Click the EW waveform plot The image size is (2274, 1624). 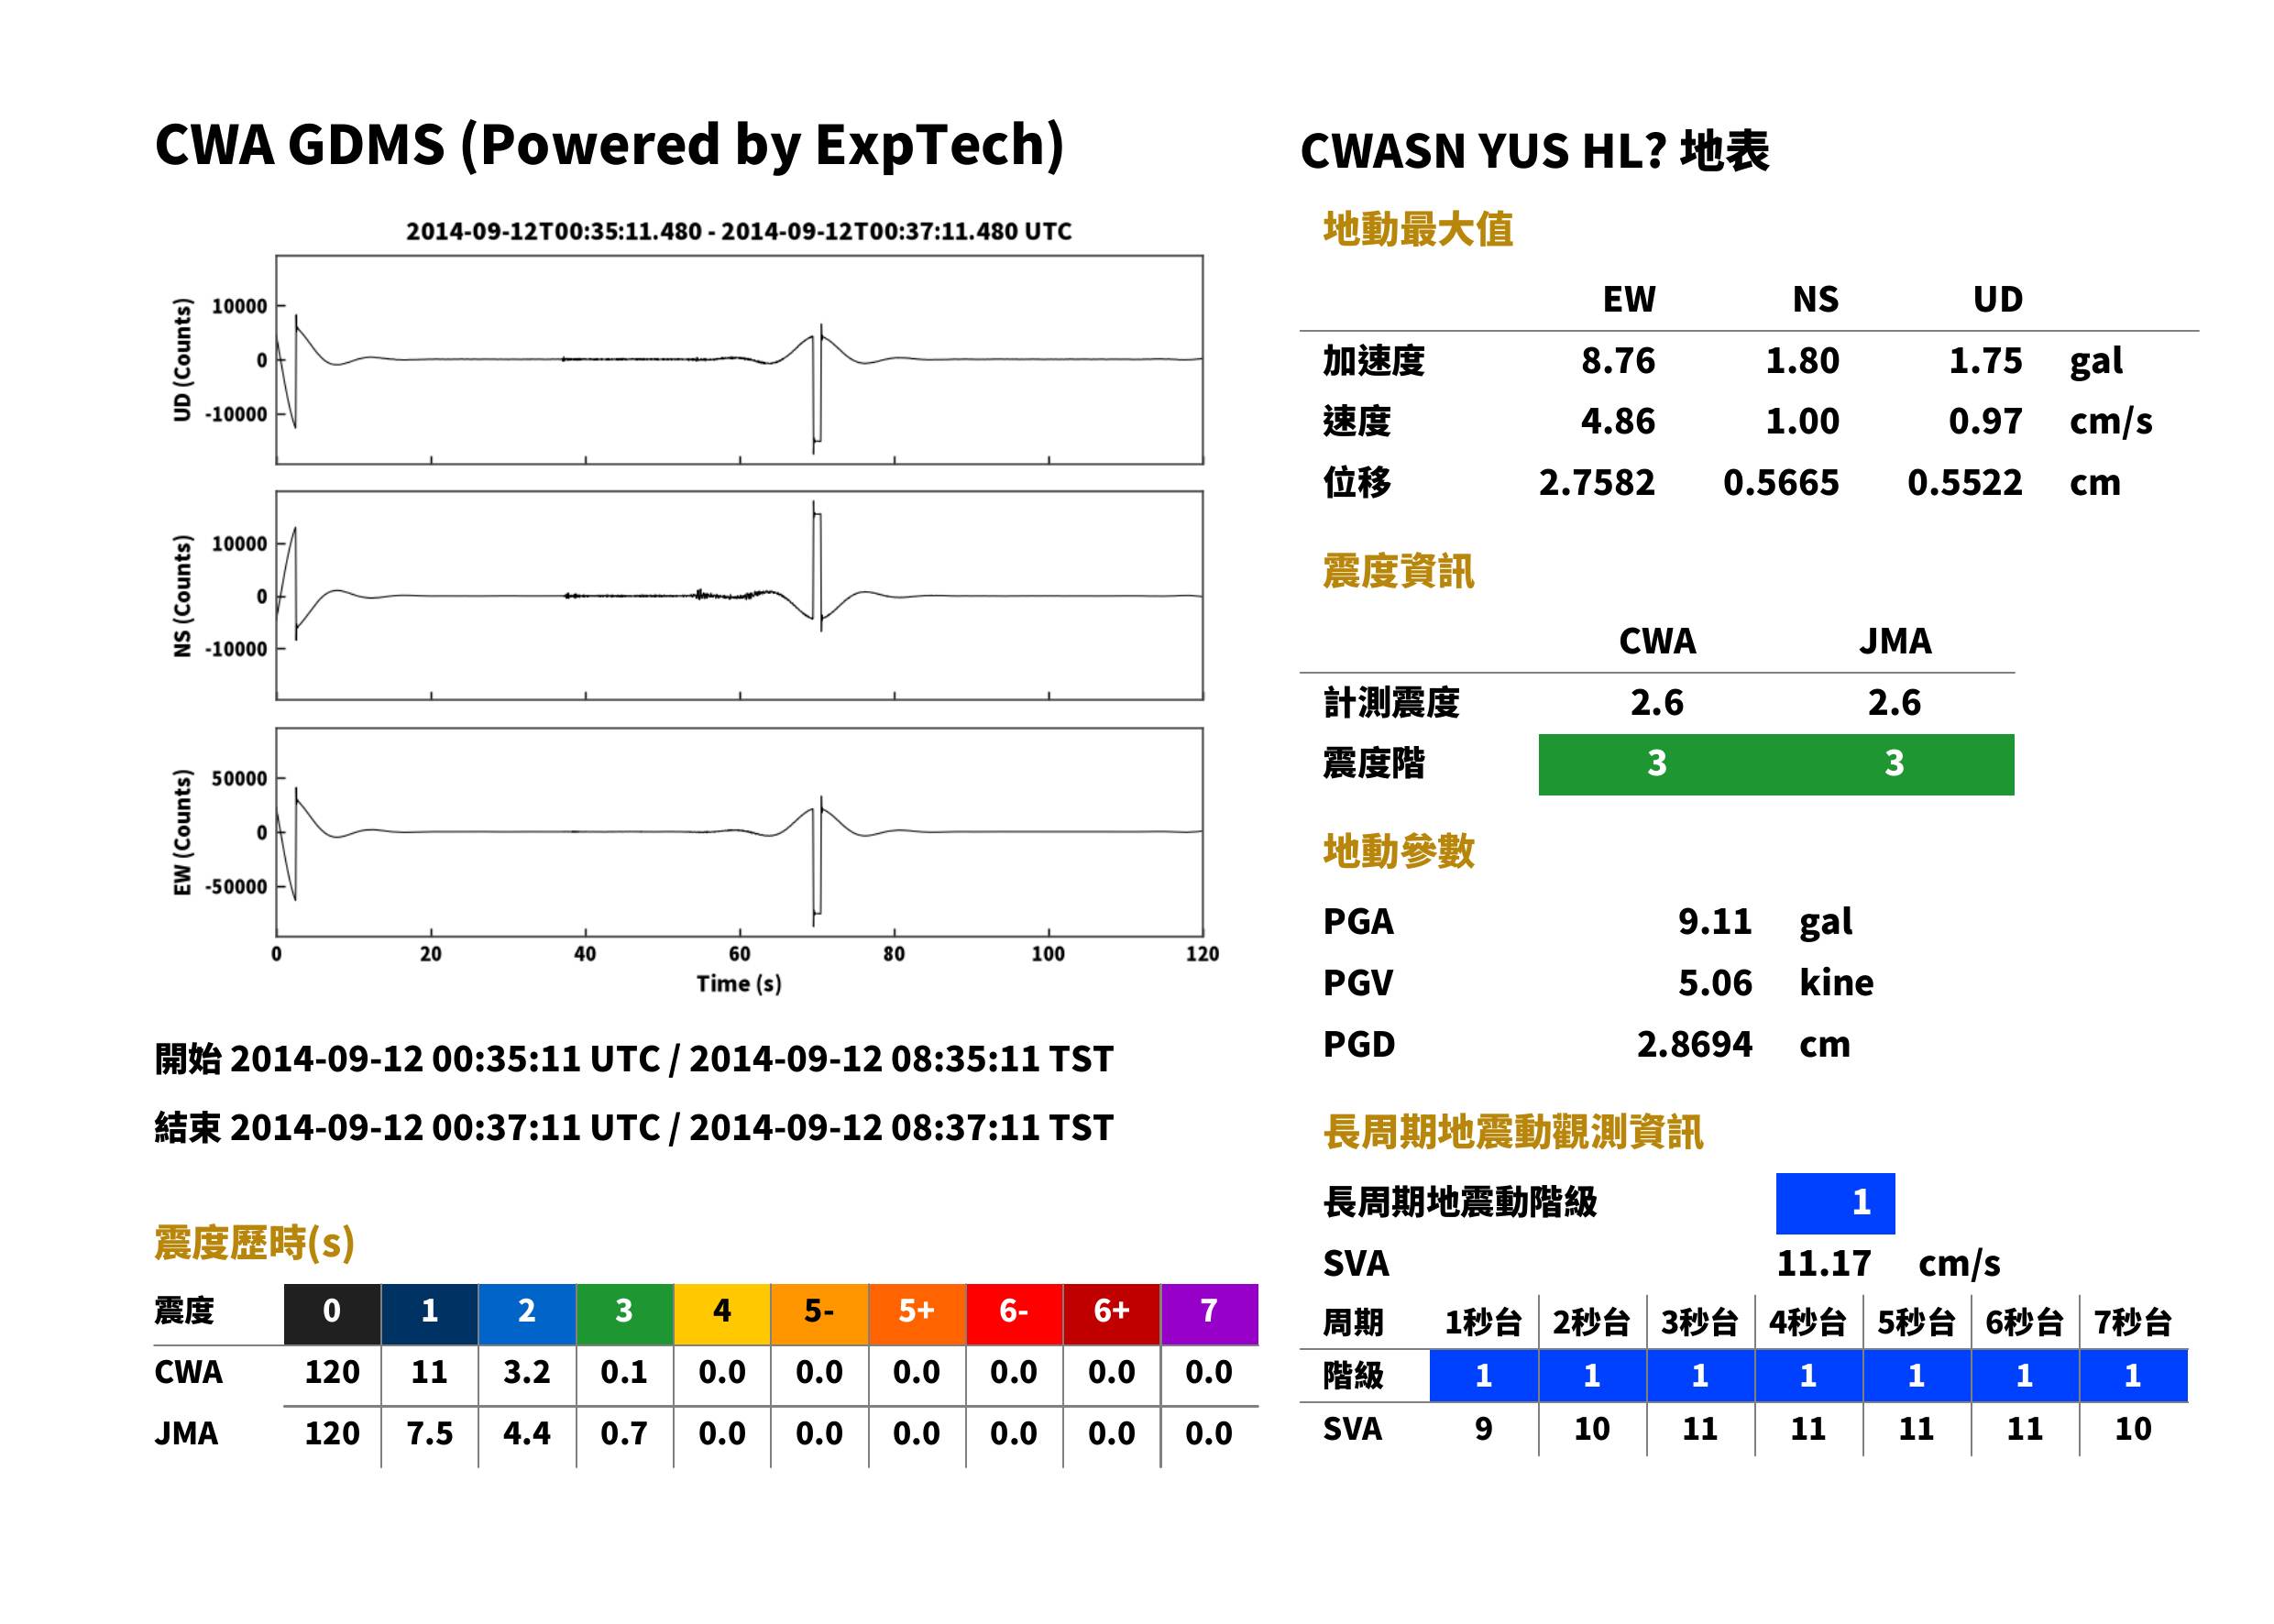(x=739, y=832)
